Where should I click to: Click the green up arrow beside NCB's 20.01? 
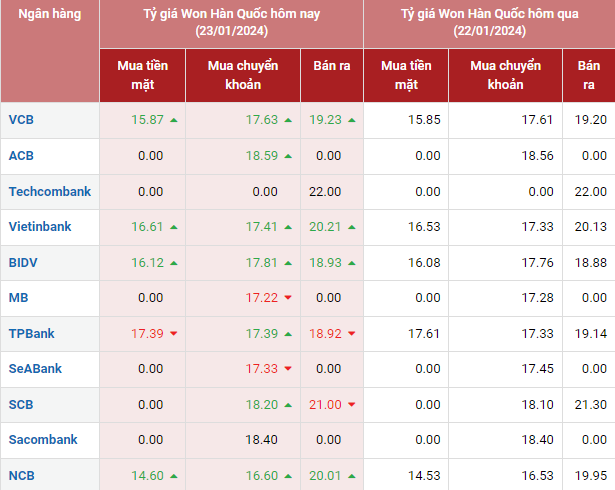click(x=353, y=476)
